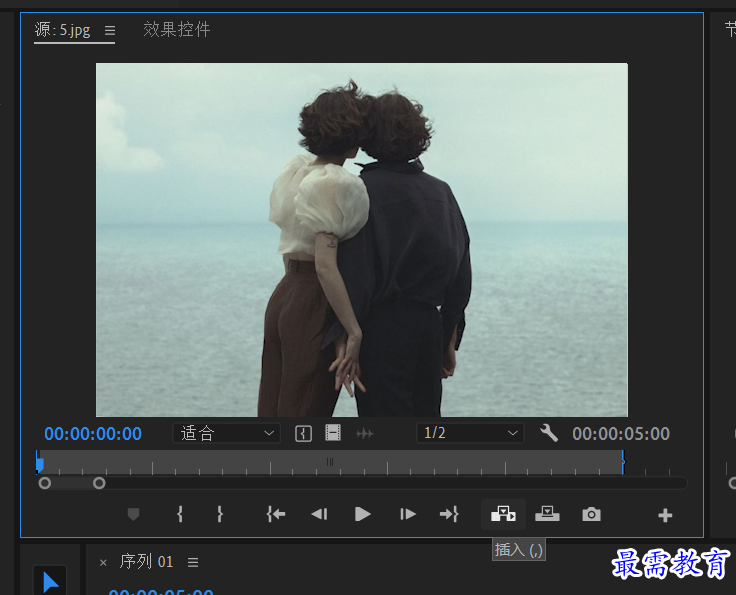
Task: Go to Out point button
Action: pyautogui.click(x=449, y=514)
